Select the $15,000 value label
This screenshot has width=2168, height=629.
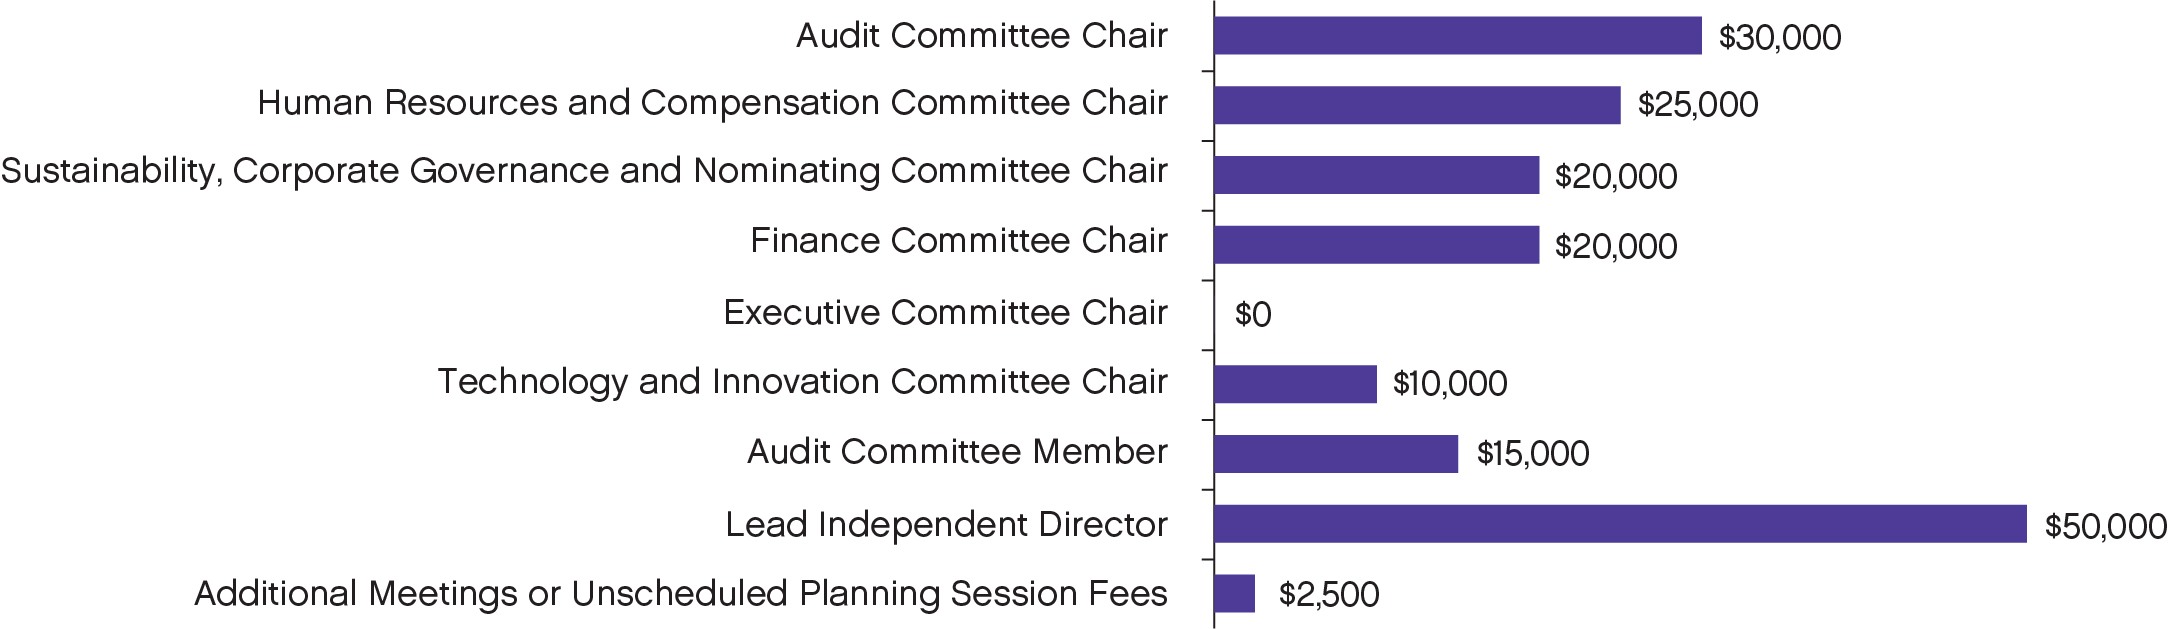pyautogui.click(x=1533, y=454)
